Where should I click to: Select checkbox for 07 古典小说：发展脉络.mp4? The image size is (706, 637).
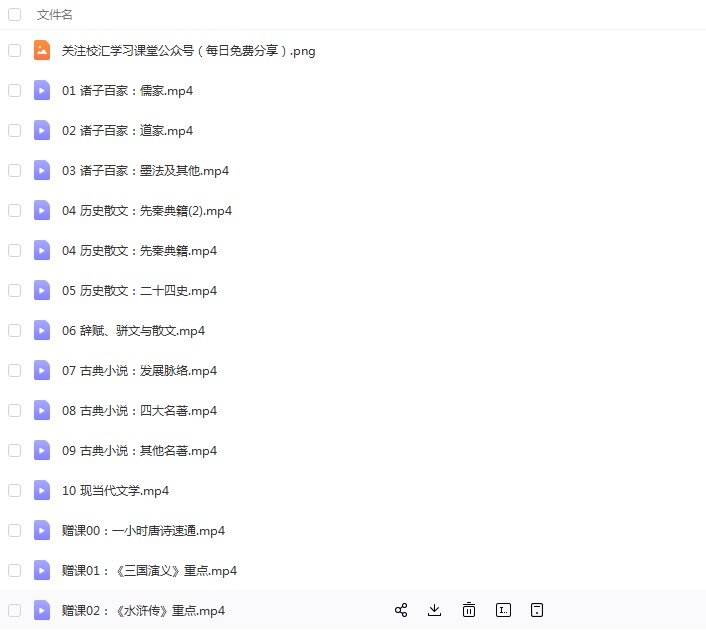click(x=14, y=370)
